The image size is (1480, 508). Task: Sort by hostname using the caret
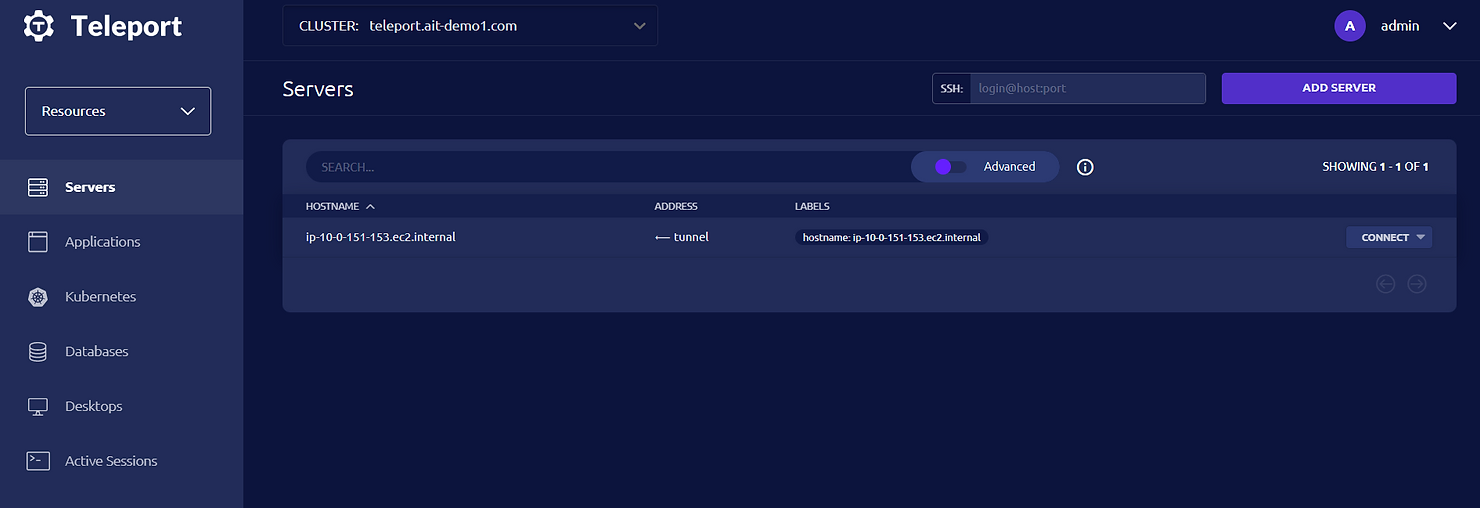pyautogui.click(x=370, y=206)
